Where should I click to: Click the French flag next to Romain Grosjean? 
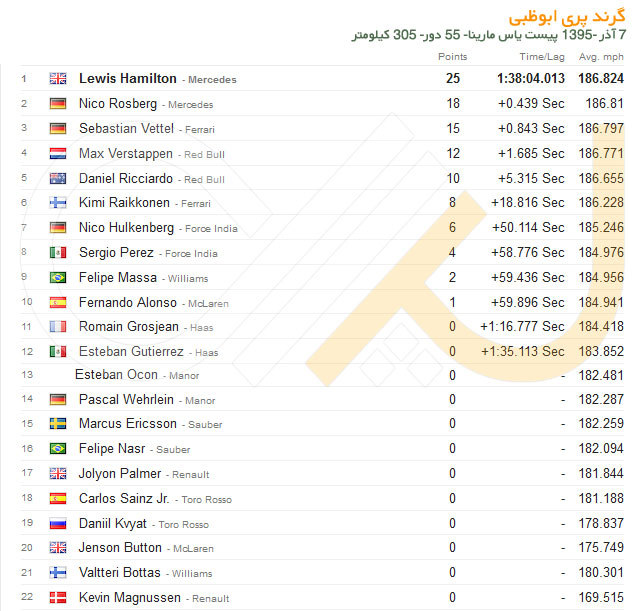(58, 326)
